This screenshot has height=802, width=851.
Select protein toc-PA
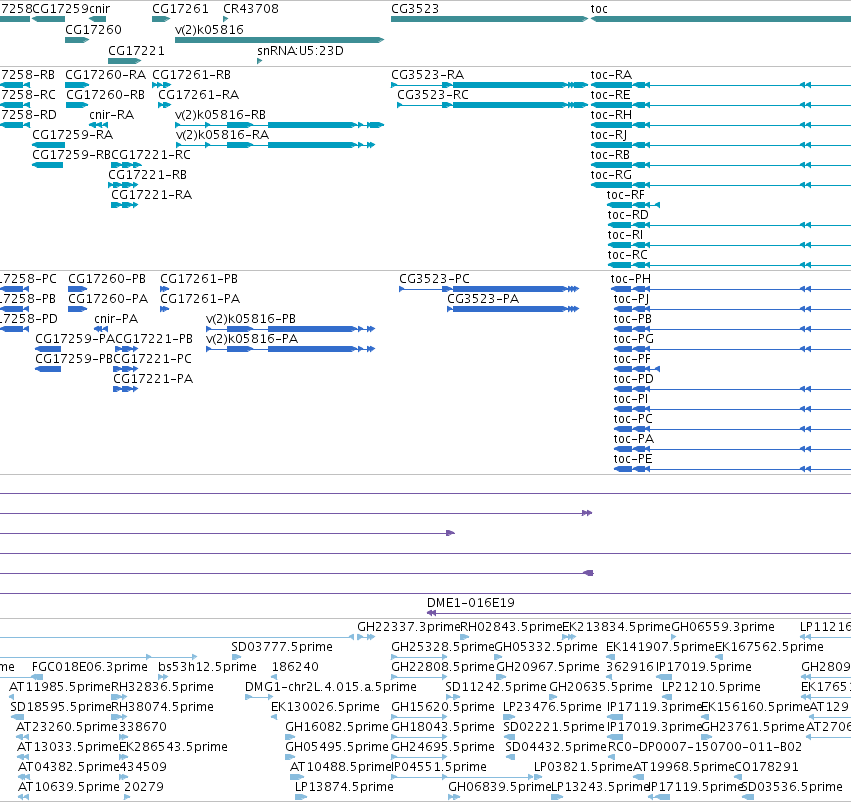pyautogui.click(x=633, y=438)
